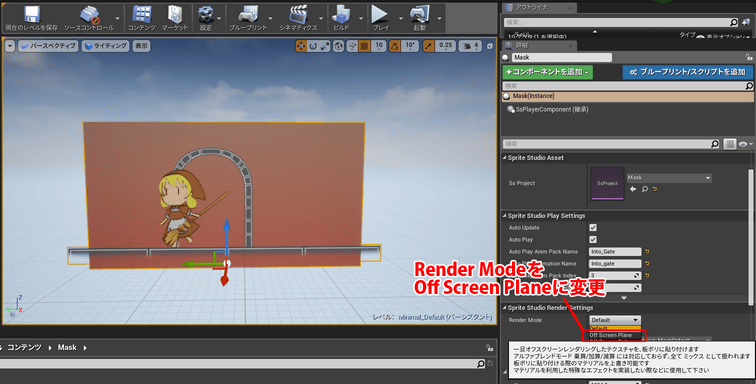Click コンポーネントを追加 green button
The image size is (756, 384).
548,72
